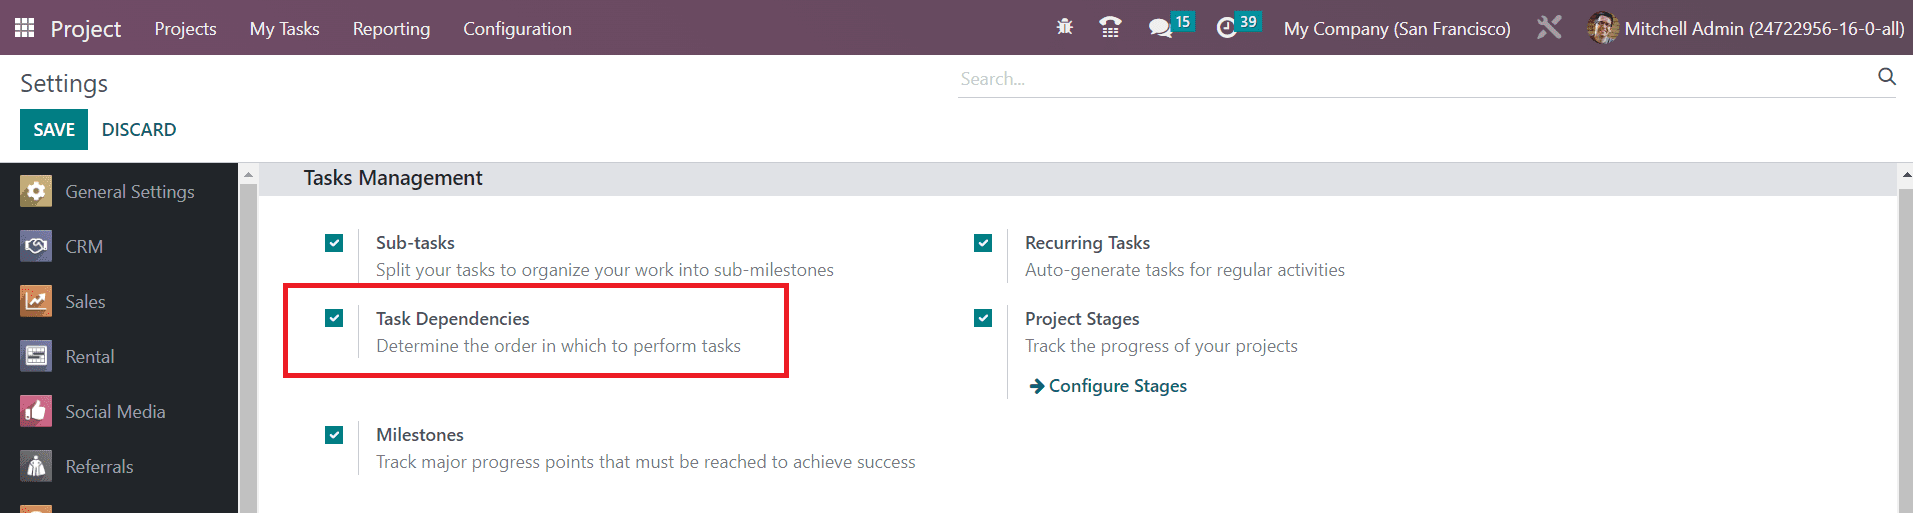The image size is (1913, 513).
Task: Go to My Tasks menu
Action: coord(284,29)
